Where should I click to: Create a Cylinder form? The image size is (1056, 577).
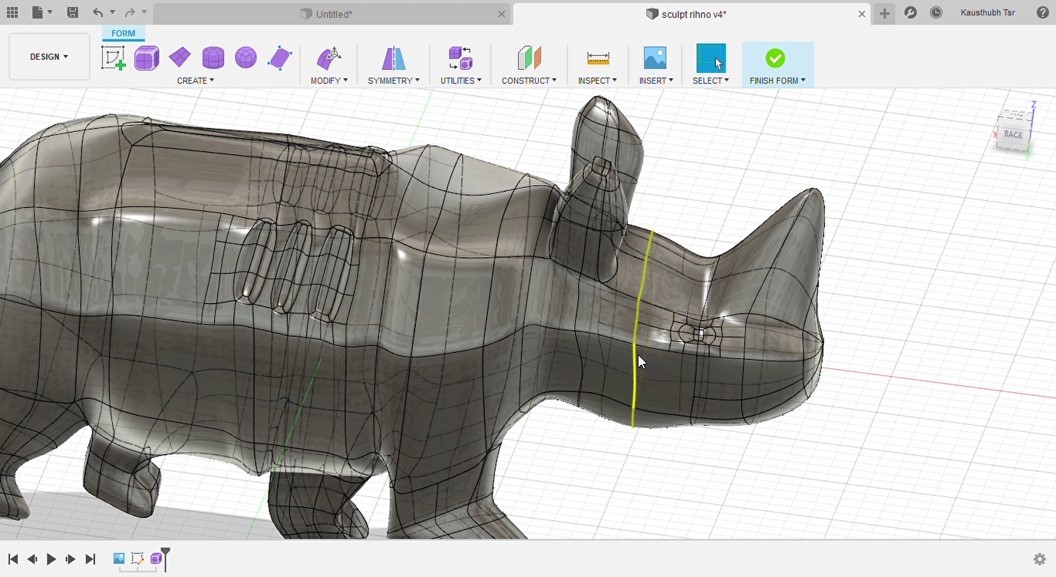point(213,58)
